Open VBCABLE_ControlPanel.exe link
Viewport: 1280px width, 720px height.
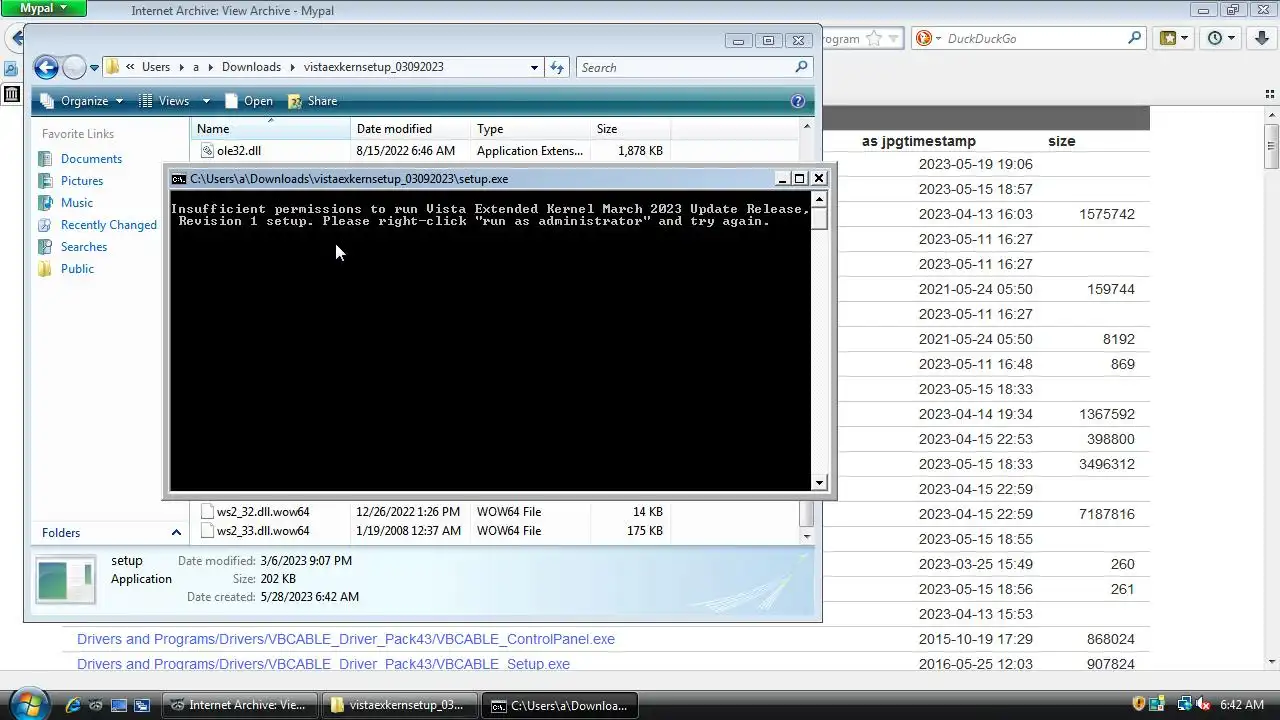pyautogui.click(x=346, y=639)
